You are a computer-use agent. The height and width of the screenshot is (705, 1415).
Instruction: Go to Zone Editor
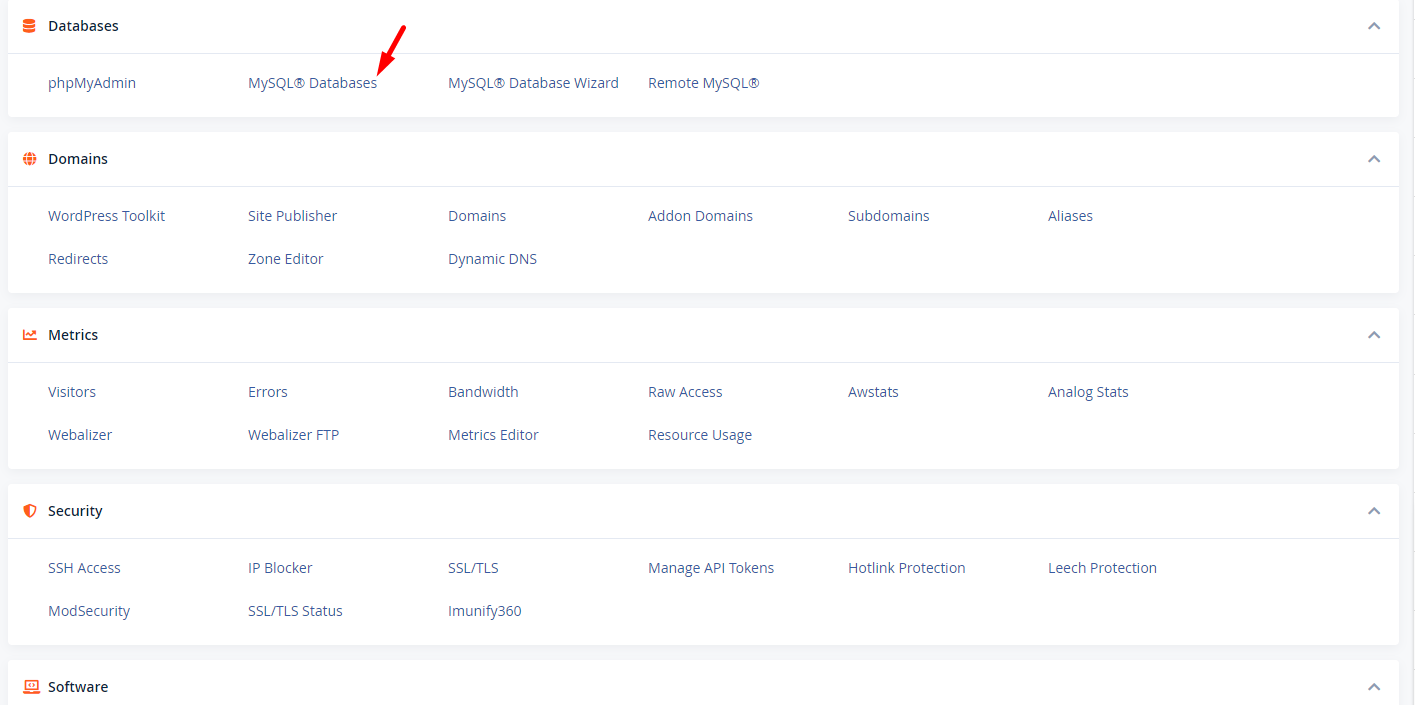pyautogui.click(x=285, y=259)
